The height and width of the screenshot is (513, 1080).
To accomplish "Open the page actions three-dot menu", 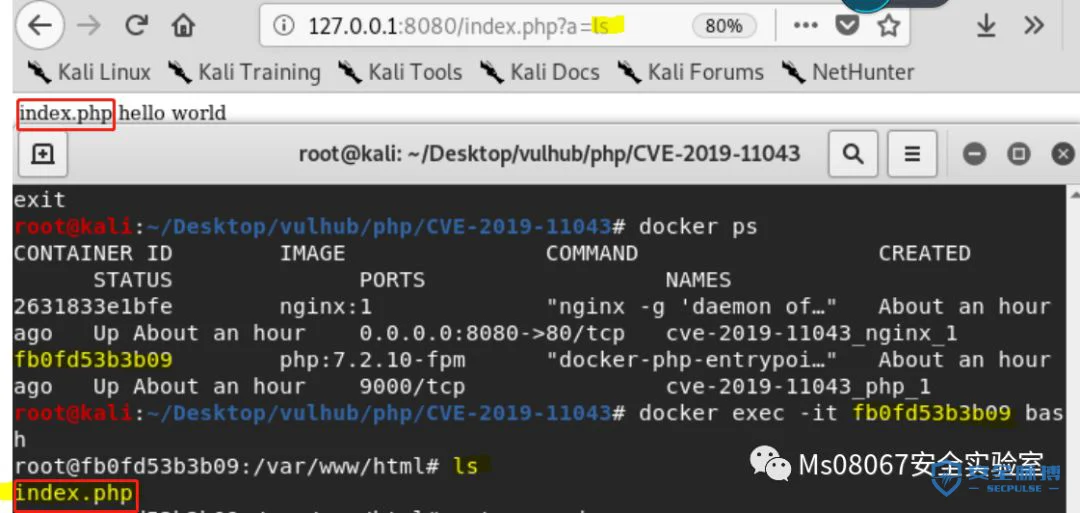I will (805, 26).
